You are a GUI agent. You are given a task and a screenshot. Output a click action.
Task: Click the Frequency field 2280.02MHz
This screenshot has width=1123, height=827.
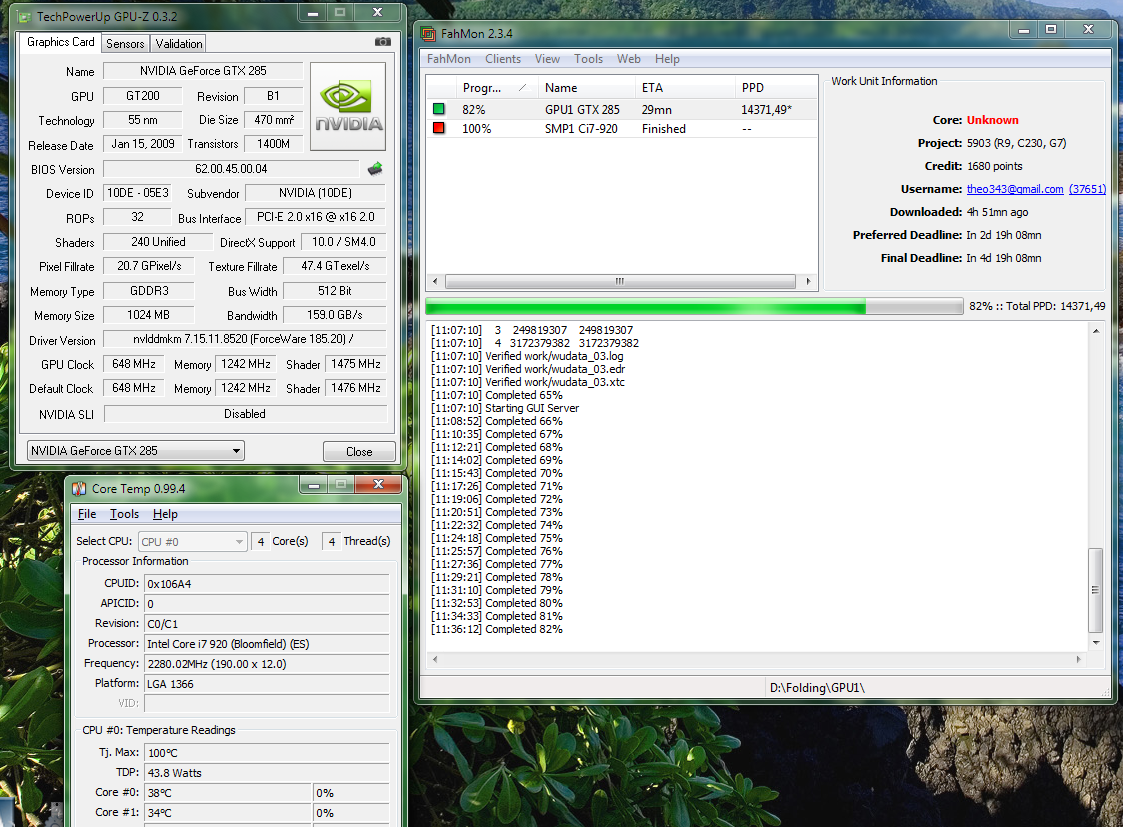[266, 664]
